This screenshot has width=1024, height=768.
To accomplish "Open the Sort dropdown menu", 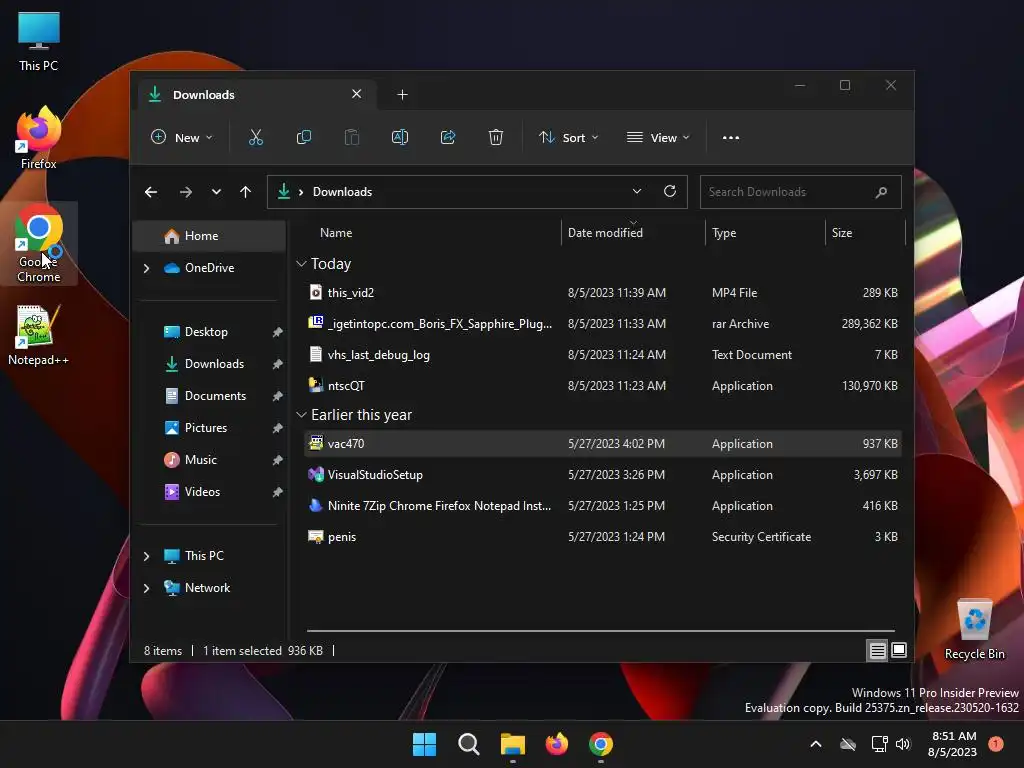I will (568, 138).
